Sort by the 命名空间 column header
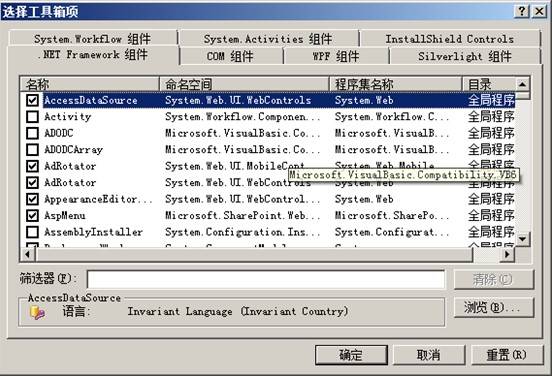The image size is (552, 376). (244, 84)
